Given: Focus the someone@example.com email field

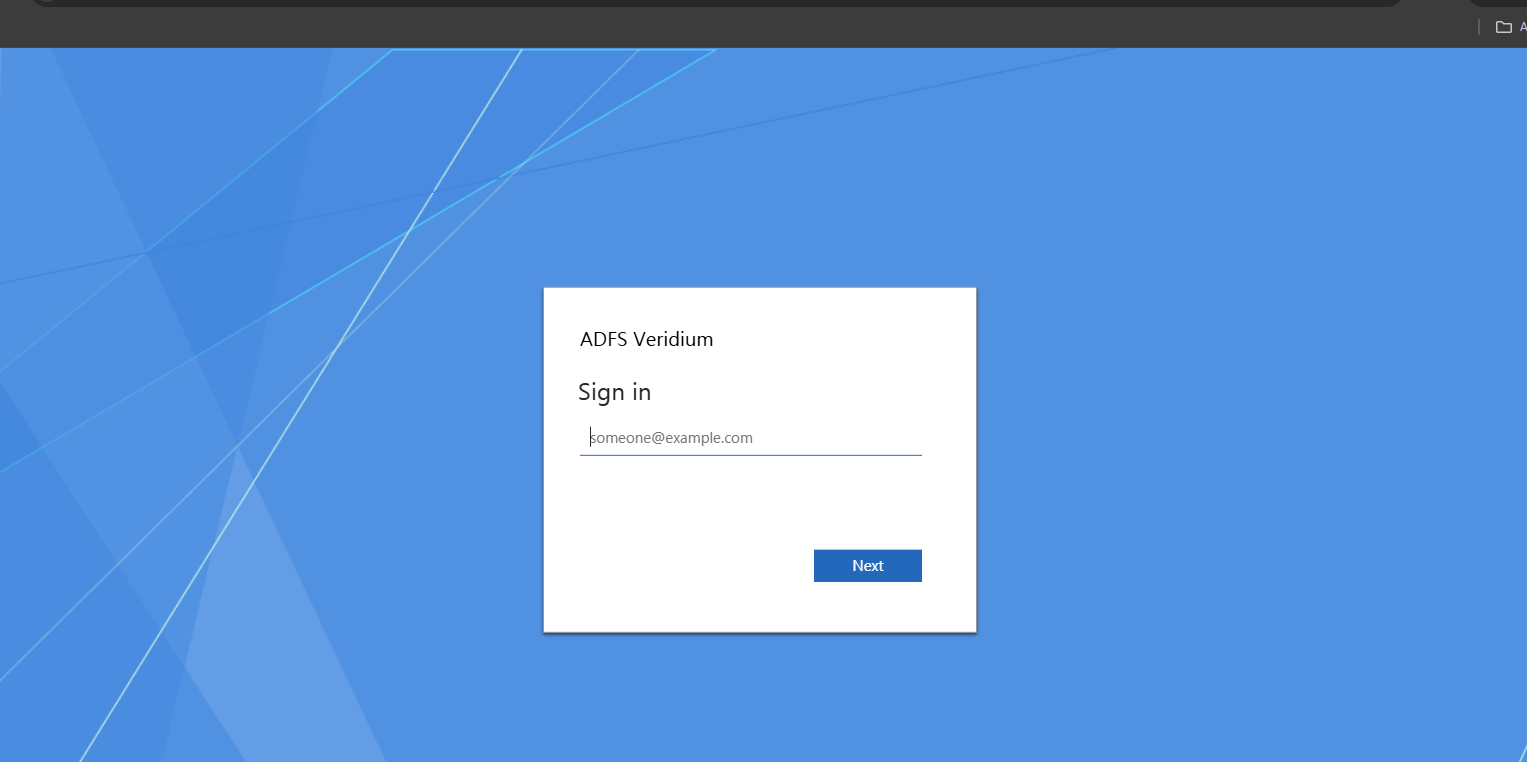Looking at the screenshot, I should coord(750,438).
